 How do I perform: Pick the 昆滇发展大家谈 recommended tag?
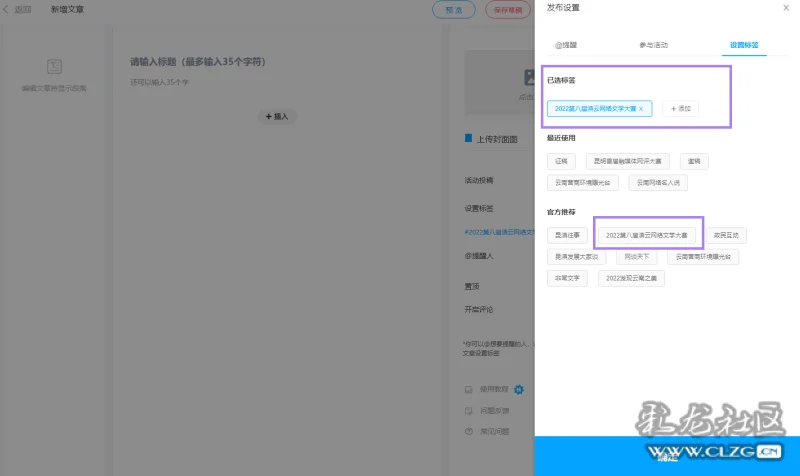(577, 257)
